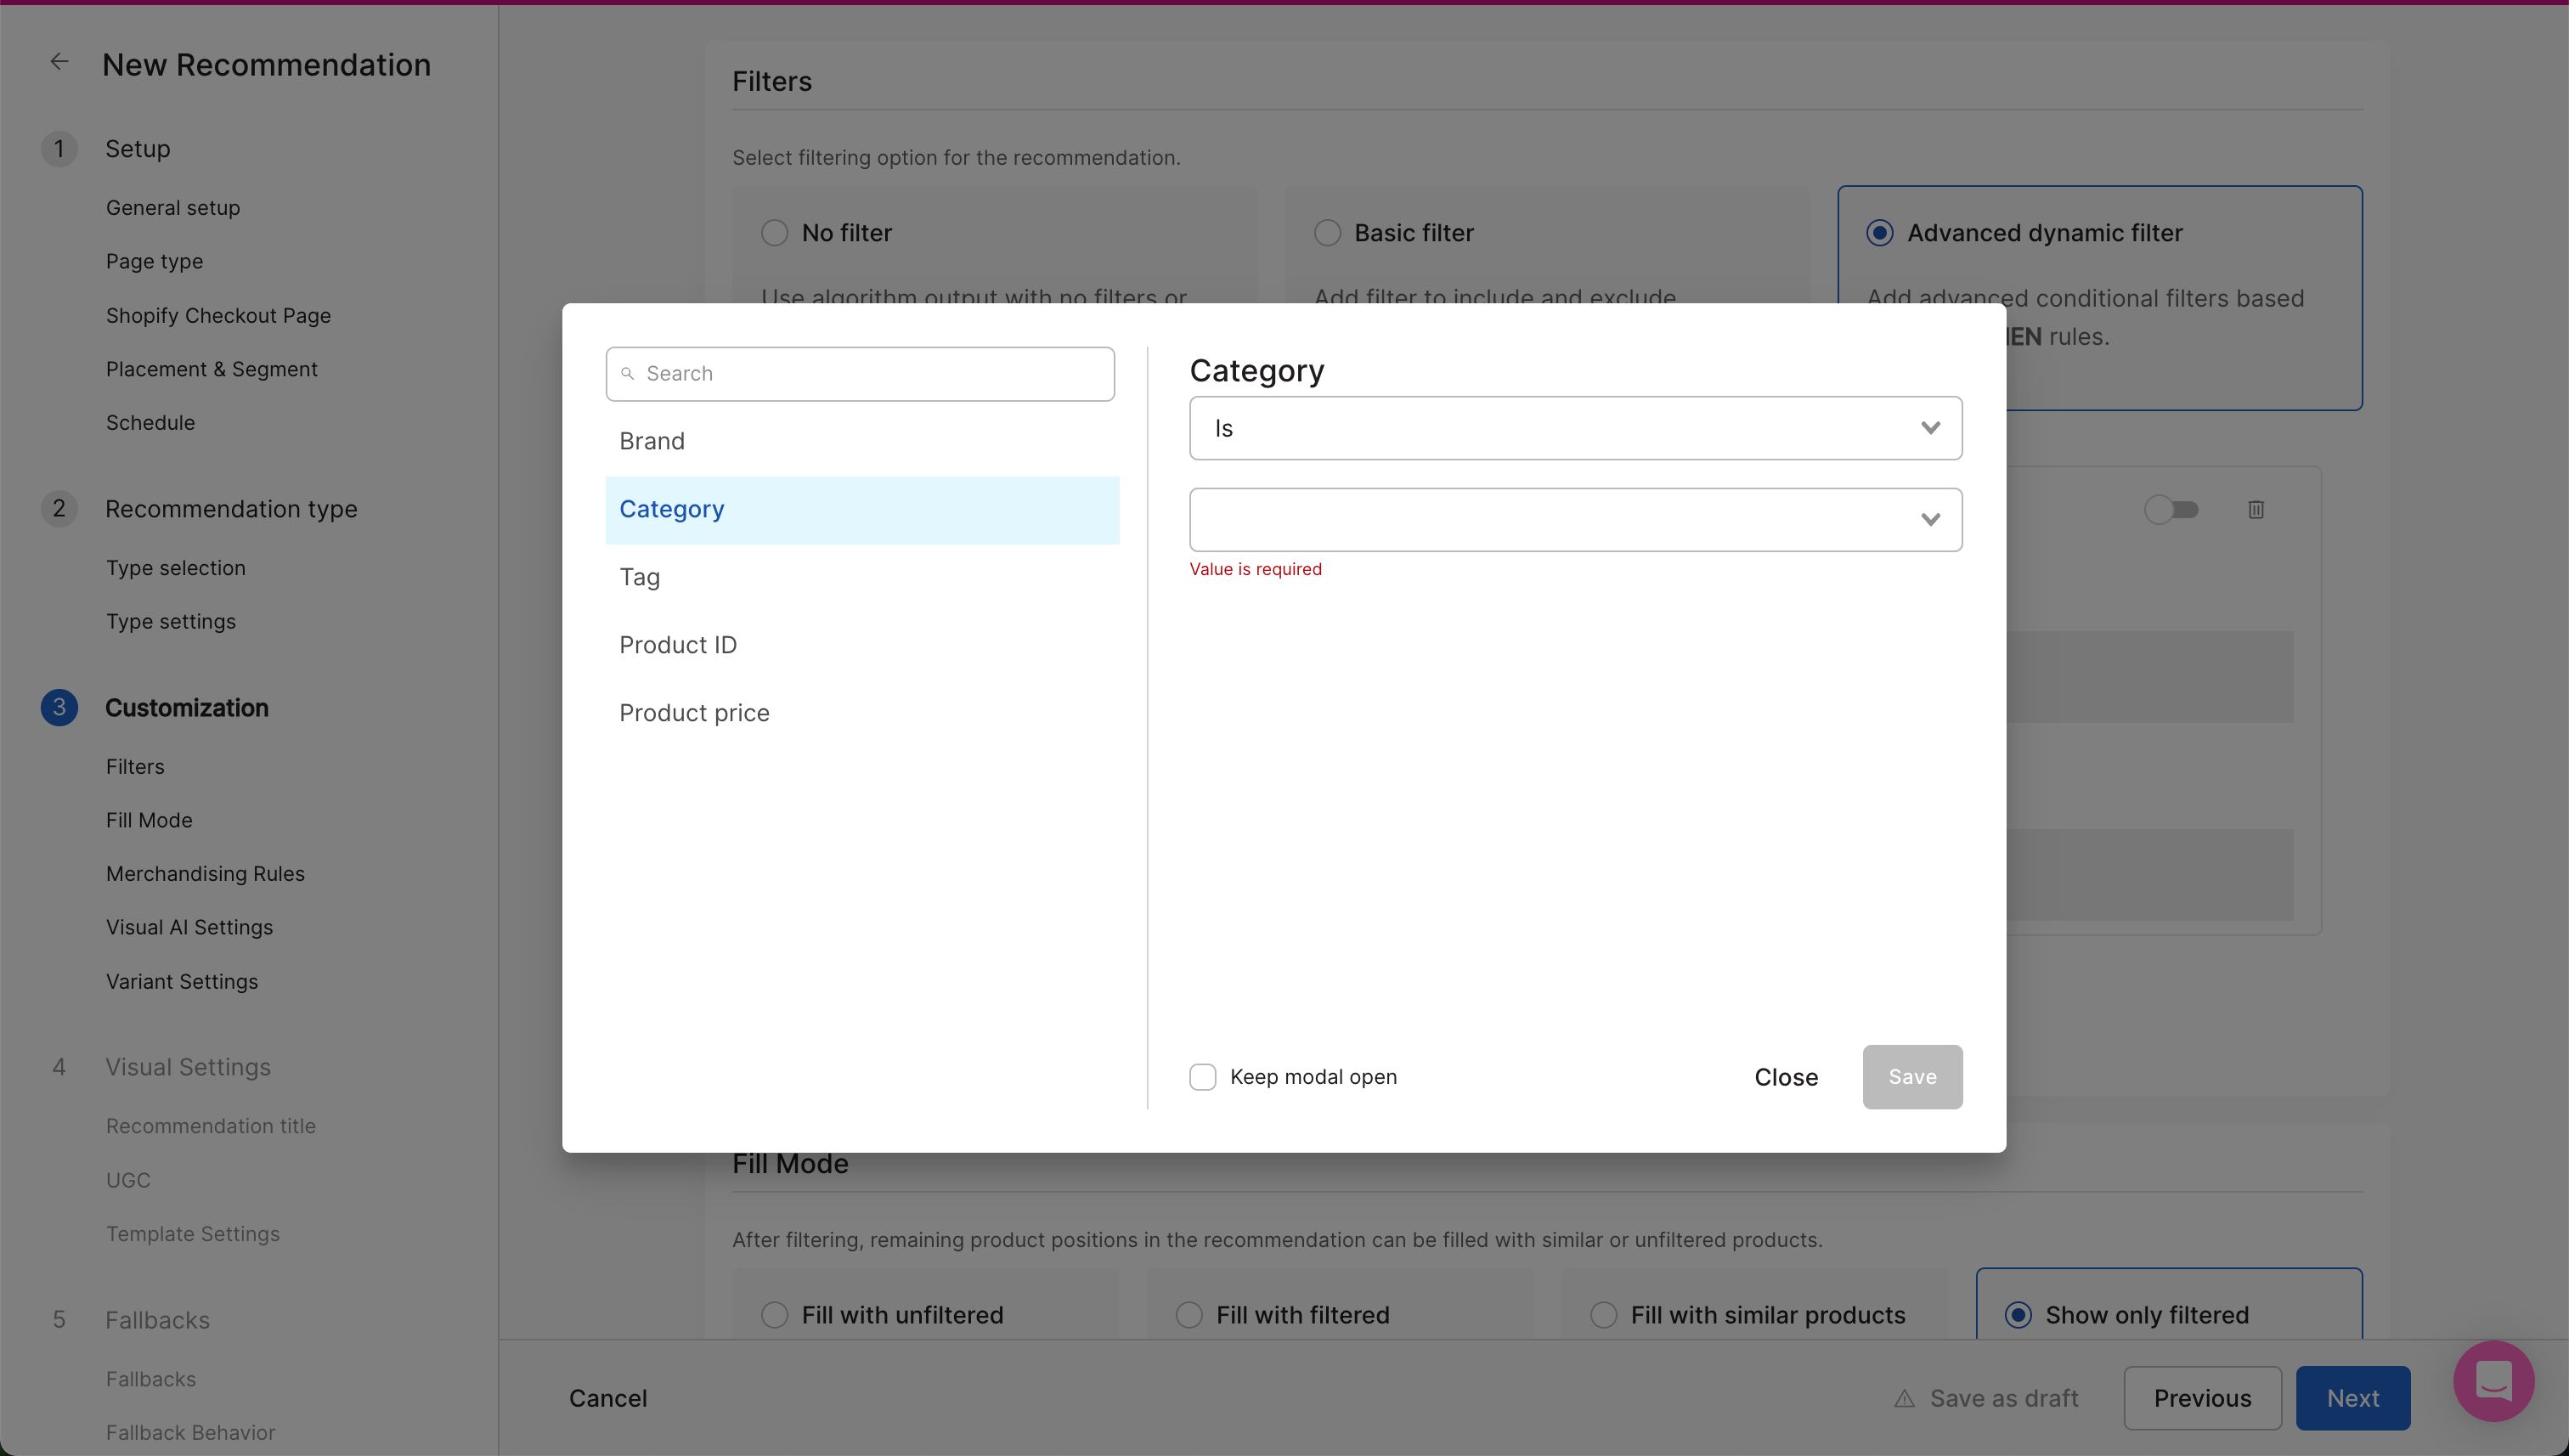Check the Keep modal open checkbox
The width and height of the screenshot is (2569, 1456).
tap(1202, 1077)
